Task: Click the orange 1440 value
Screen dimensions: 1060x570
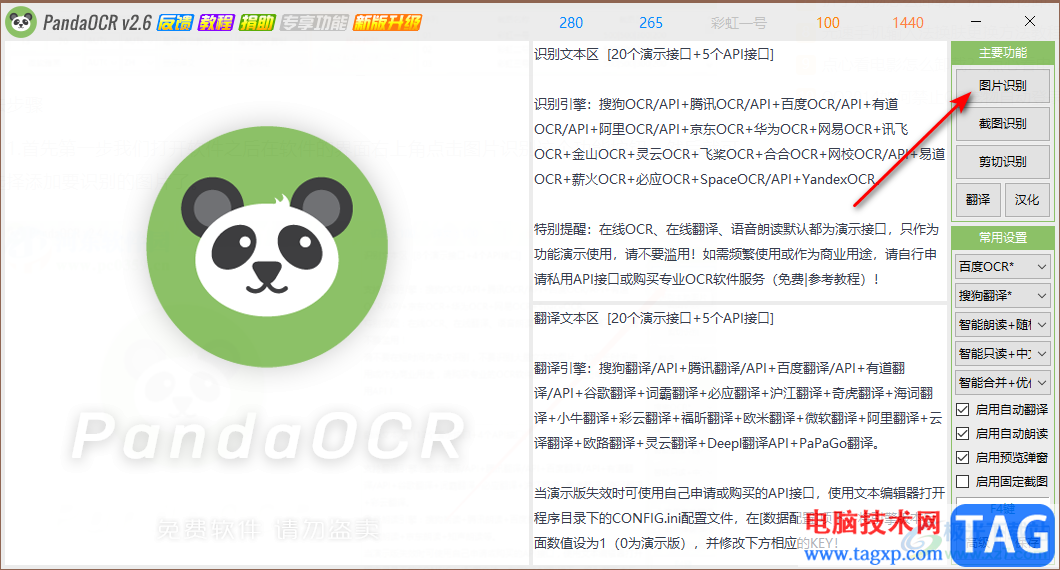Action: point(908,23)
